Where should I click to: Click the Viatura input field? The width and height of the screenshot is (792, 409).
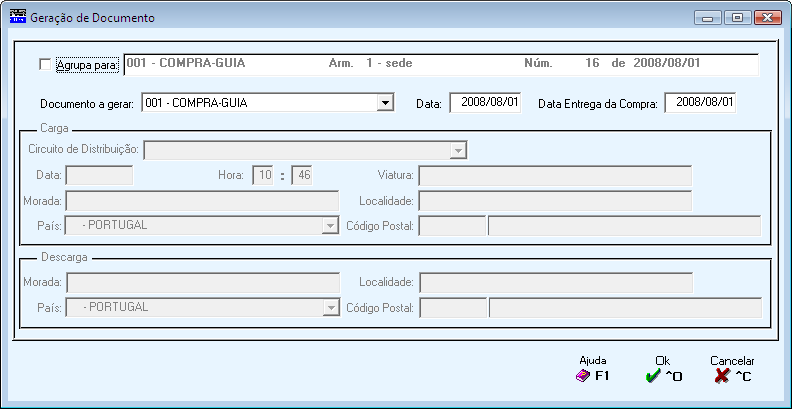pos(555,176)
